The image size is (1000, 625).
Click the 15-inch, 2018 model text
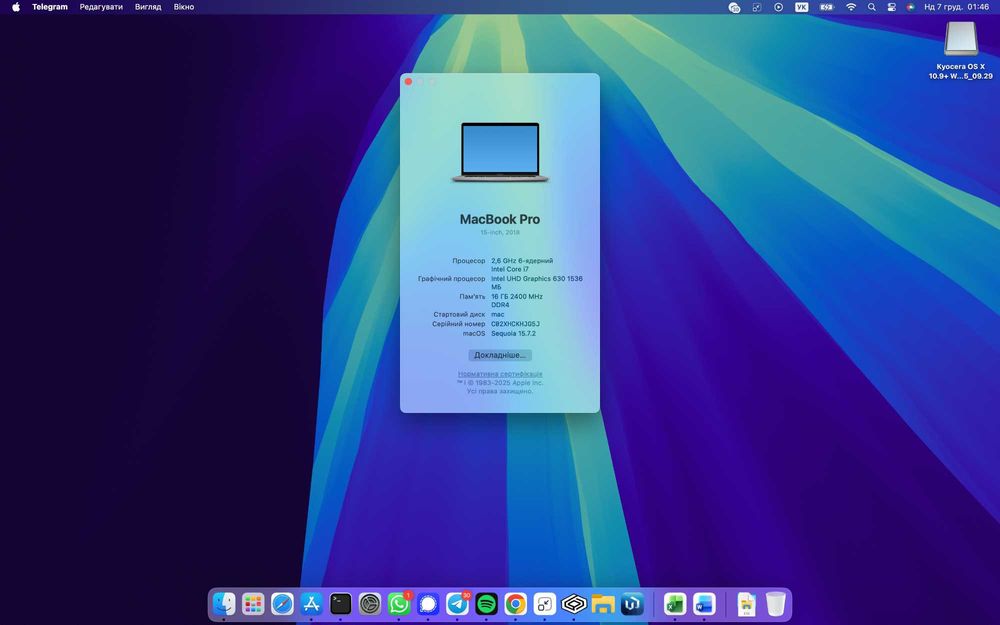[x=500, y=232]
